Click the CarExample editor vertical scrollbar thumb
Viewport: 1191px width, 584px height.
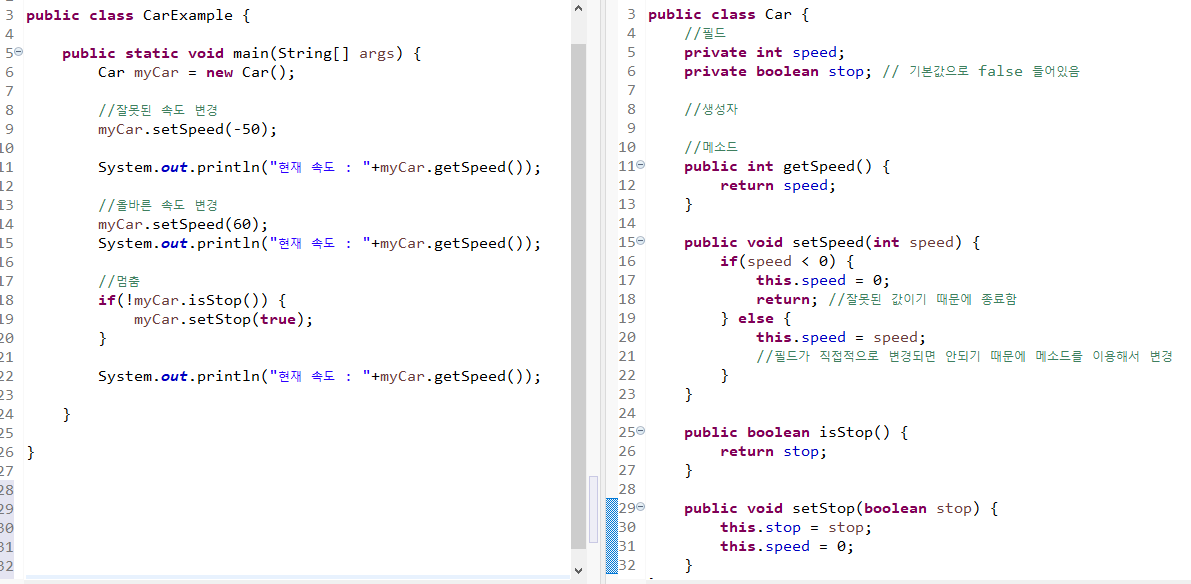pos(578,296)
